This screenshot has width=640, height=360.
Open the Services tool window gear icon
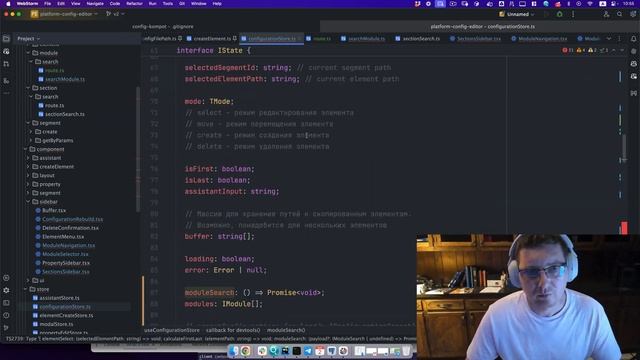click(6, 290)
